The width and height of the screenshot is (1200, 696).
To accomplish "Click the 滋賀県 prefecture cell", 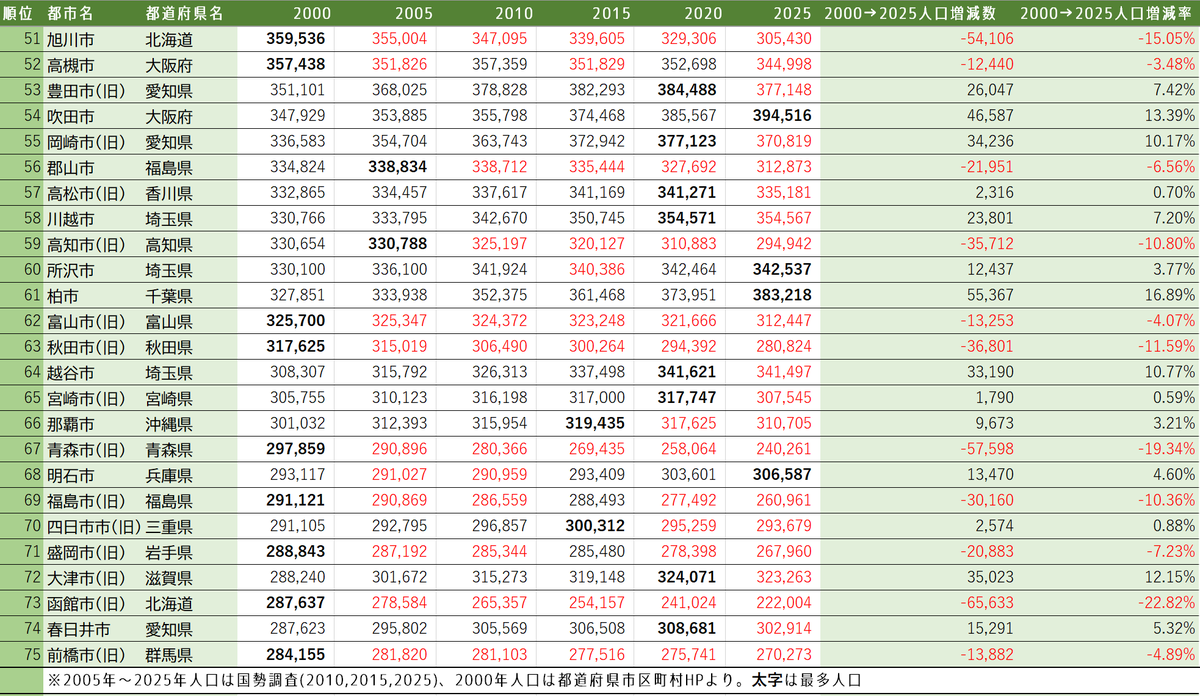I will coord(169,577).
